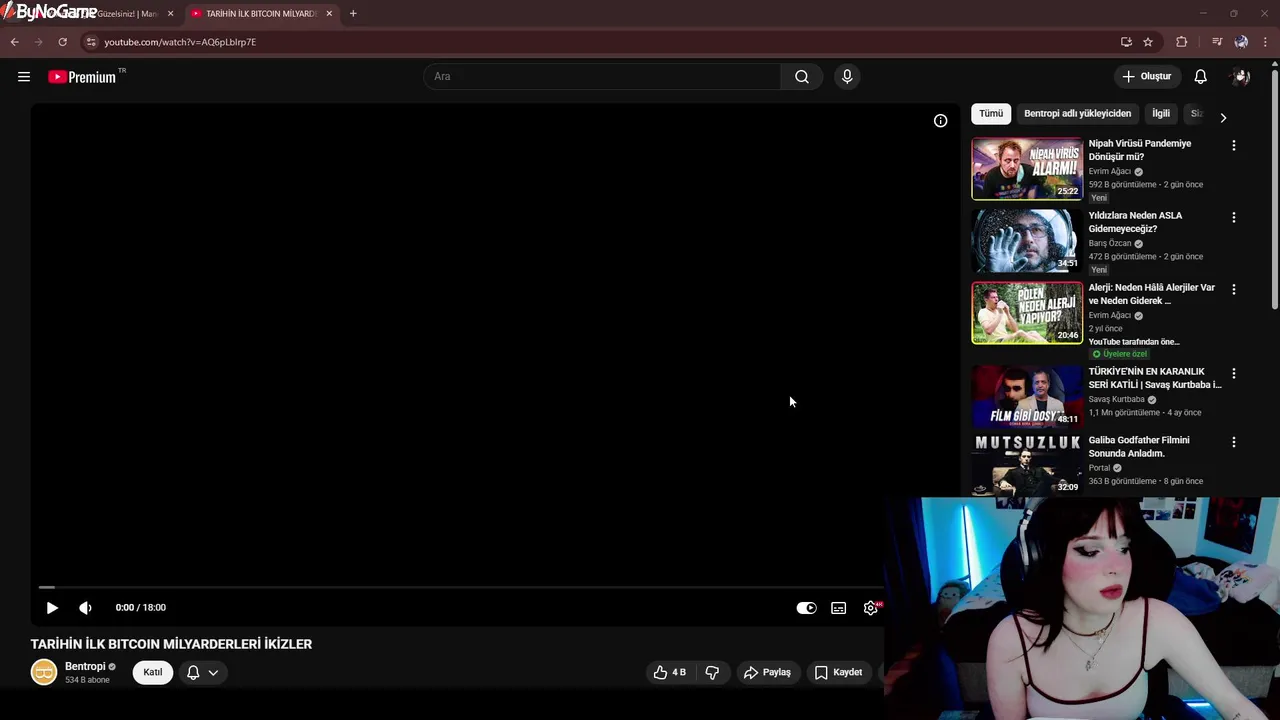The width and height of the screenshot is (1280, 720).
Task: Open more options for Godfather video
Action: point(1233,442)
